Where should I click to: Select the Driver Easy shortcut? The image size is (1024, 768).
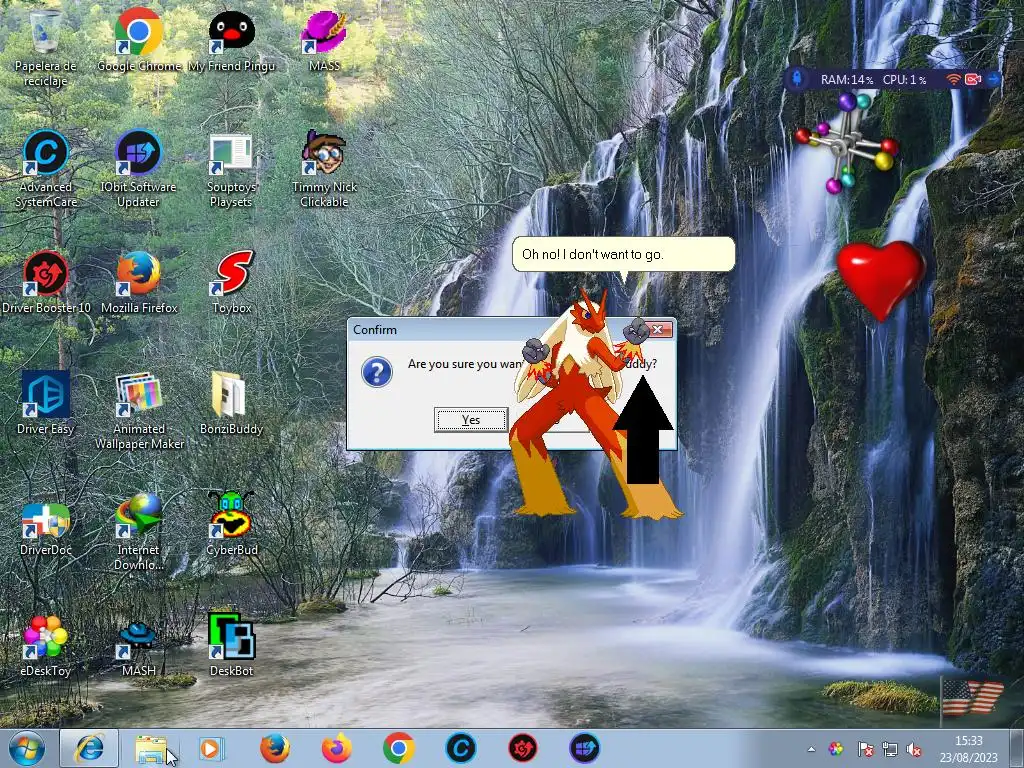pos(46,403)
